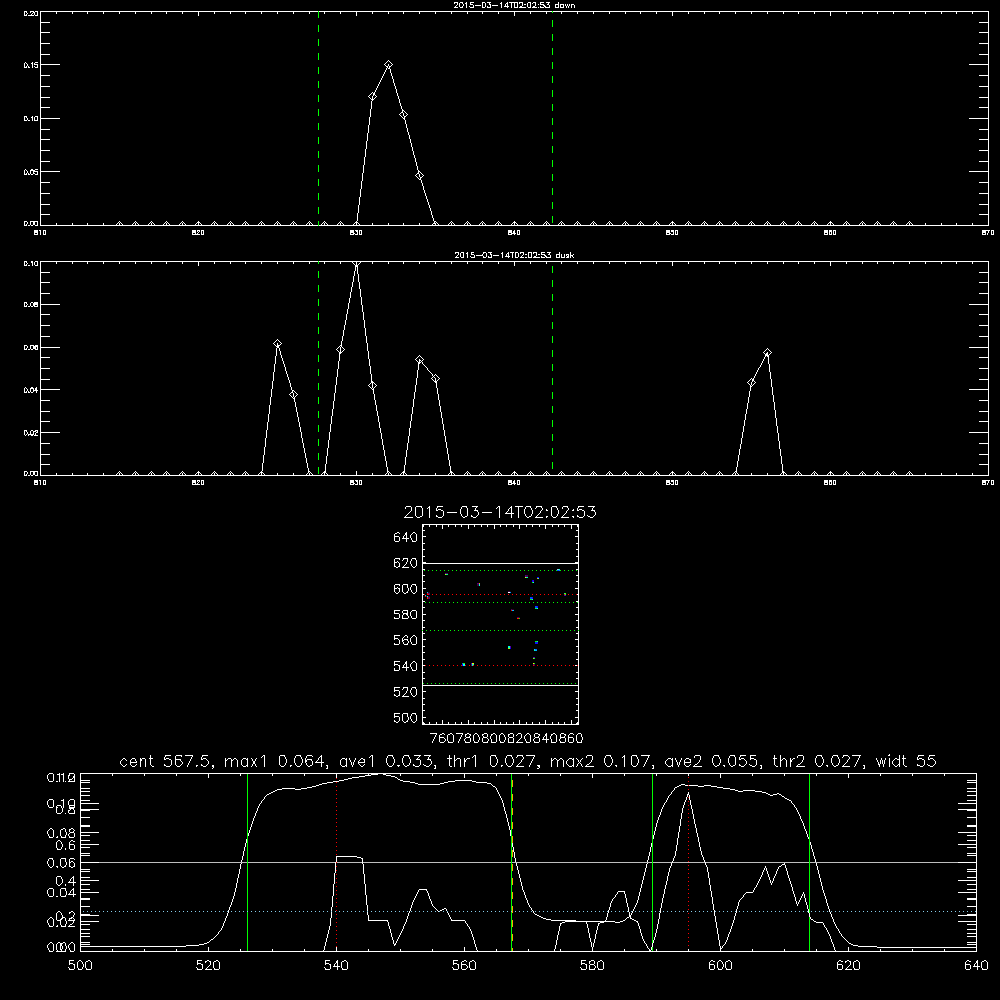Click the dawn plot title text

(x=514, y=5)
